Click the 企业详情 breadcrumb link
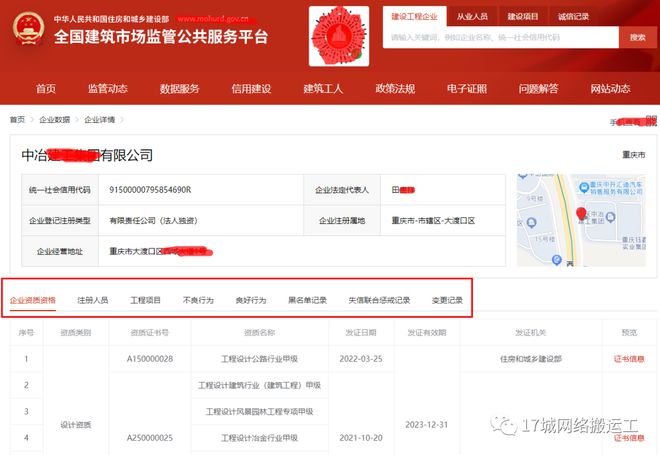Screen dimensions: 660x455 click(99, 120)
